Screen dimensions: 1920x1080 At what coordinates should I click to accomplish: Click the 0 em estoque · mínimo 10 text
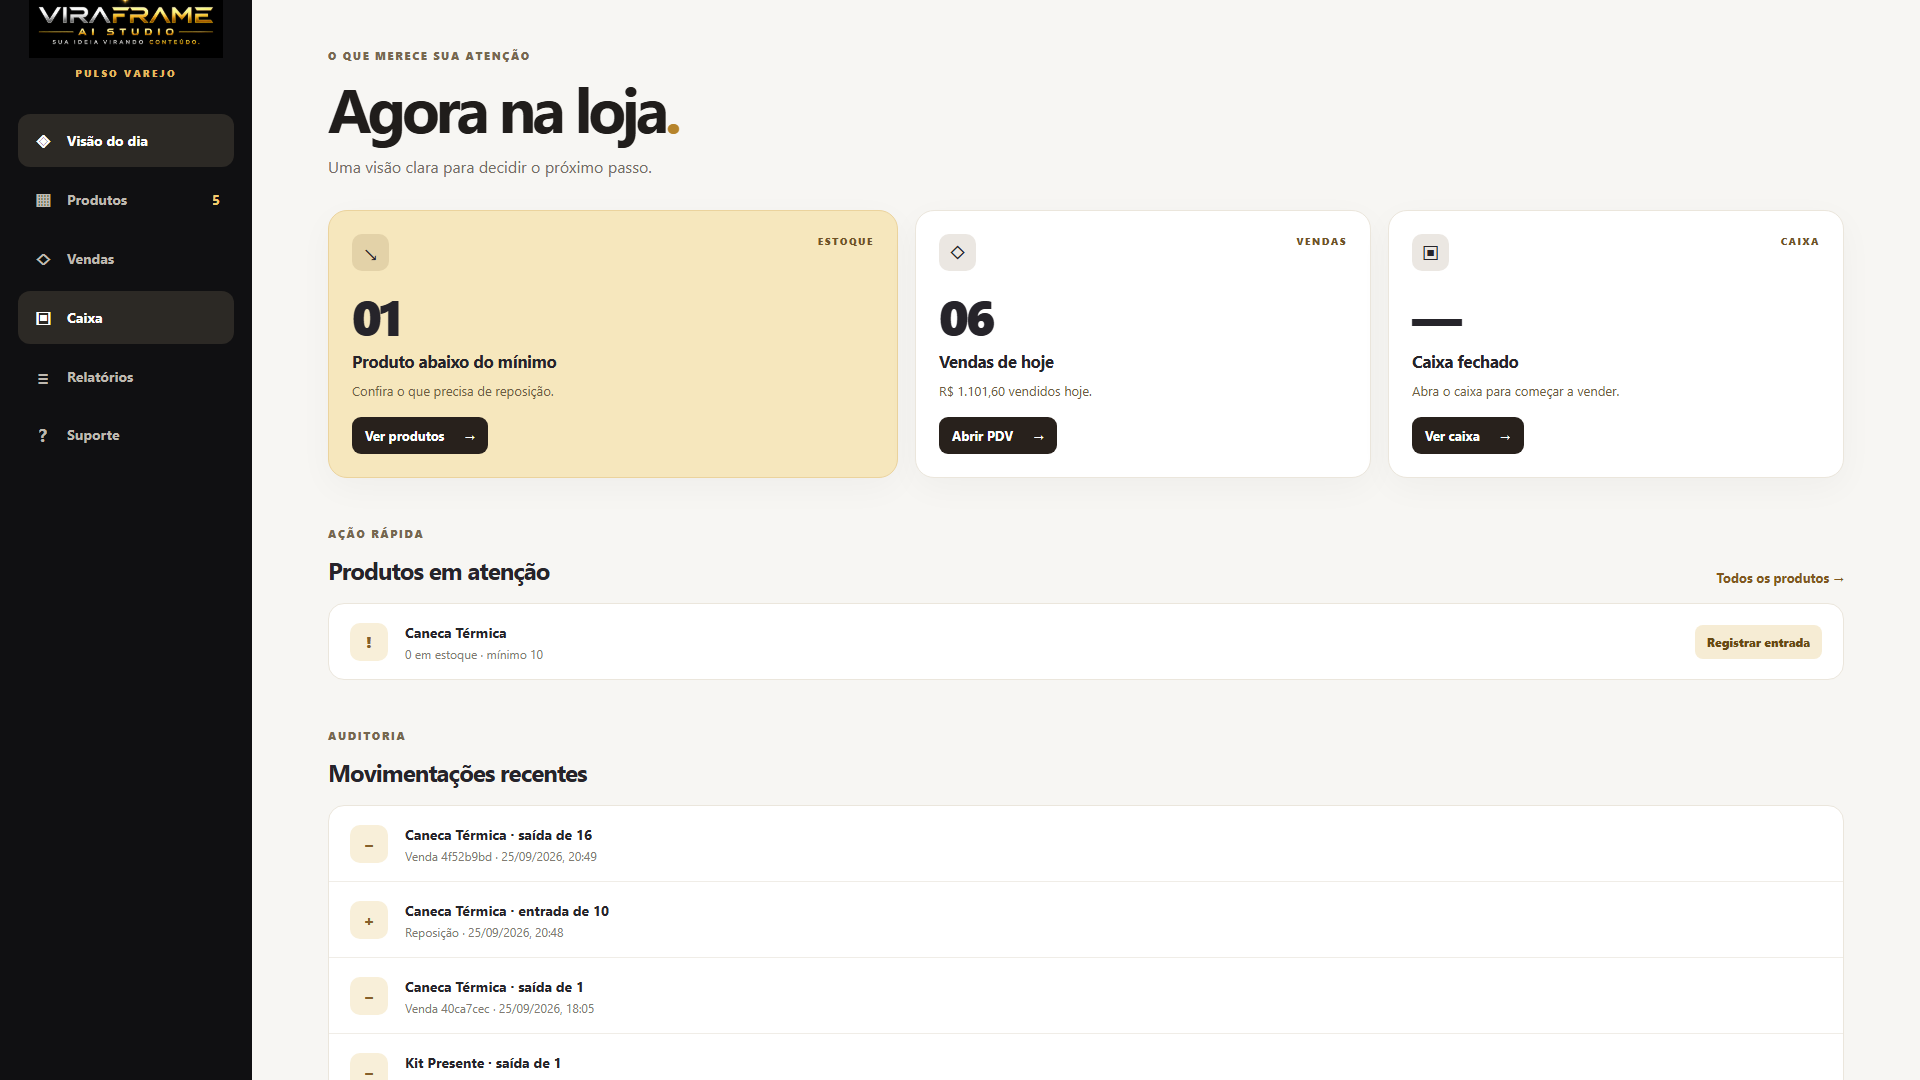pos(474,655)
